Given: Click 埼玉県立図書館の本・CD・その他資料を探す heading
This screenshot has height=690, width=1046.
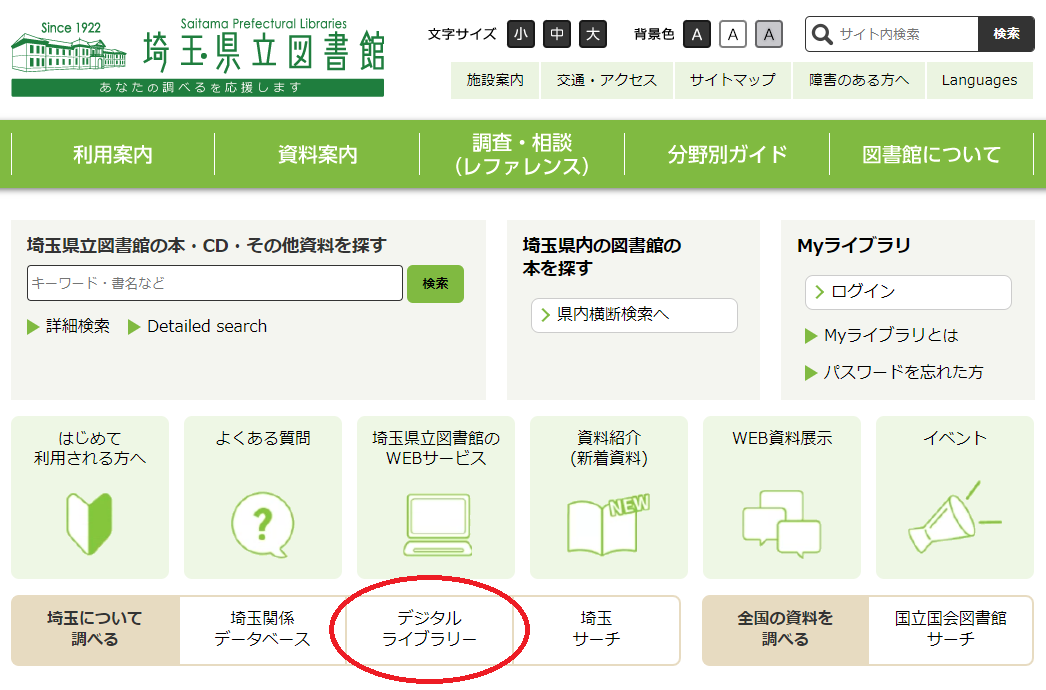Looking at the screenshot, I should (x=207, y=246).
